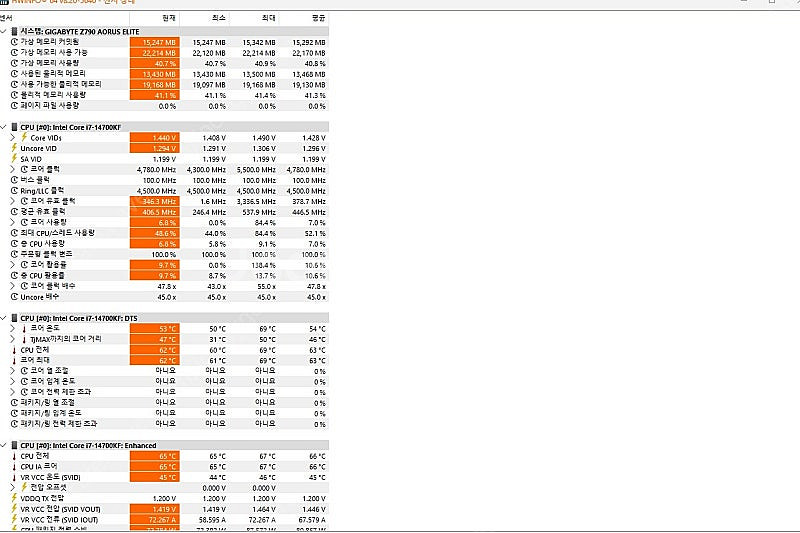Click the highlighted 346.3 MHz current value
The height and width of the screenshot is (533, 800).
tap(155, 201)
